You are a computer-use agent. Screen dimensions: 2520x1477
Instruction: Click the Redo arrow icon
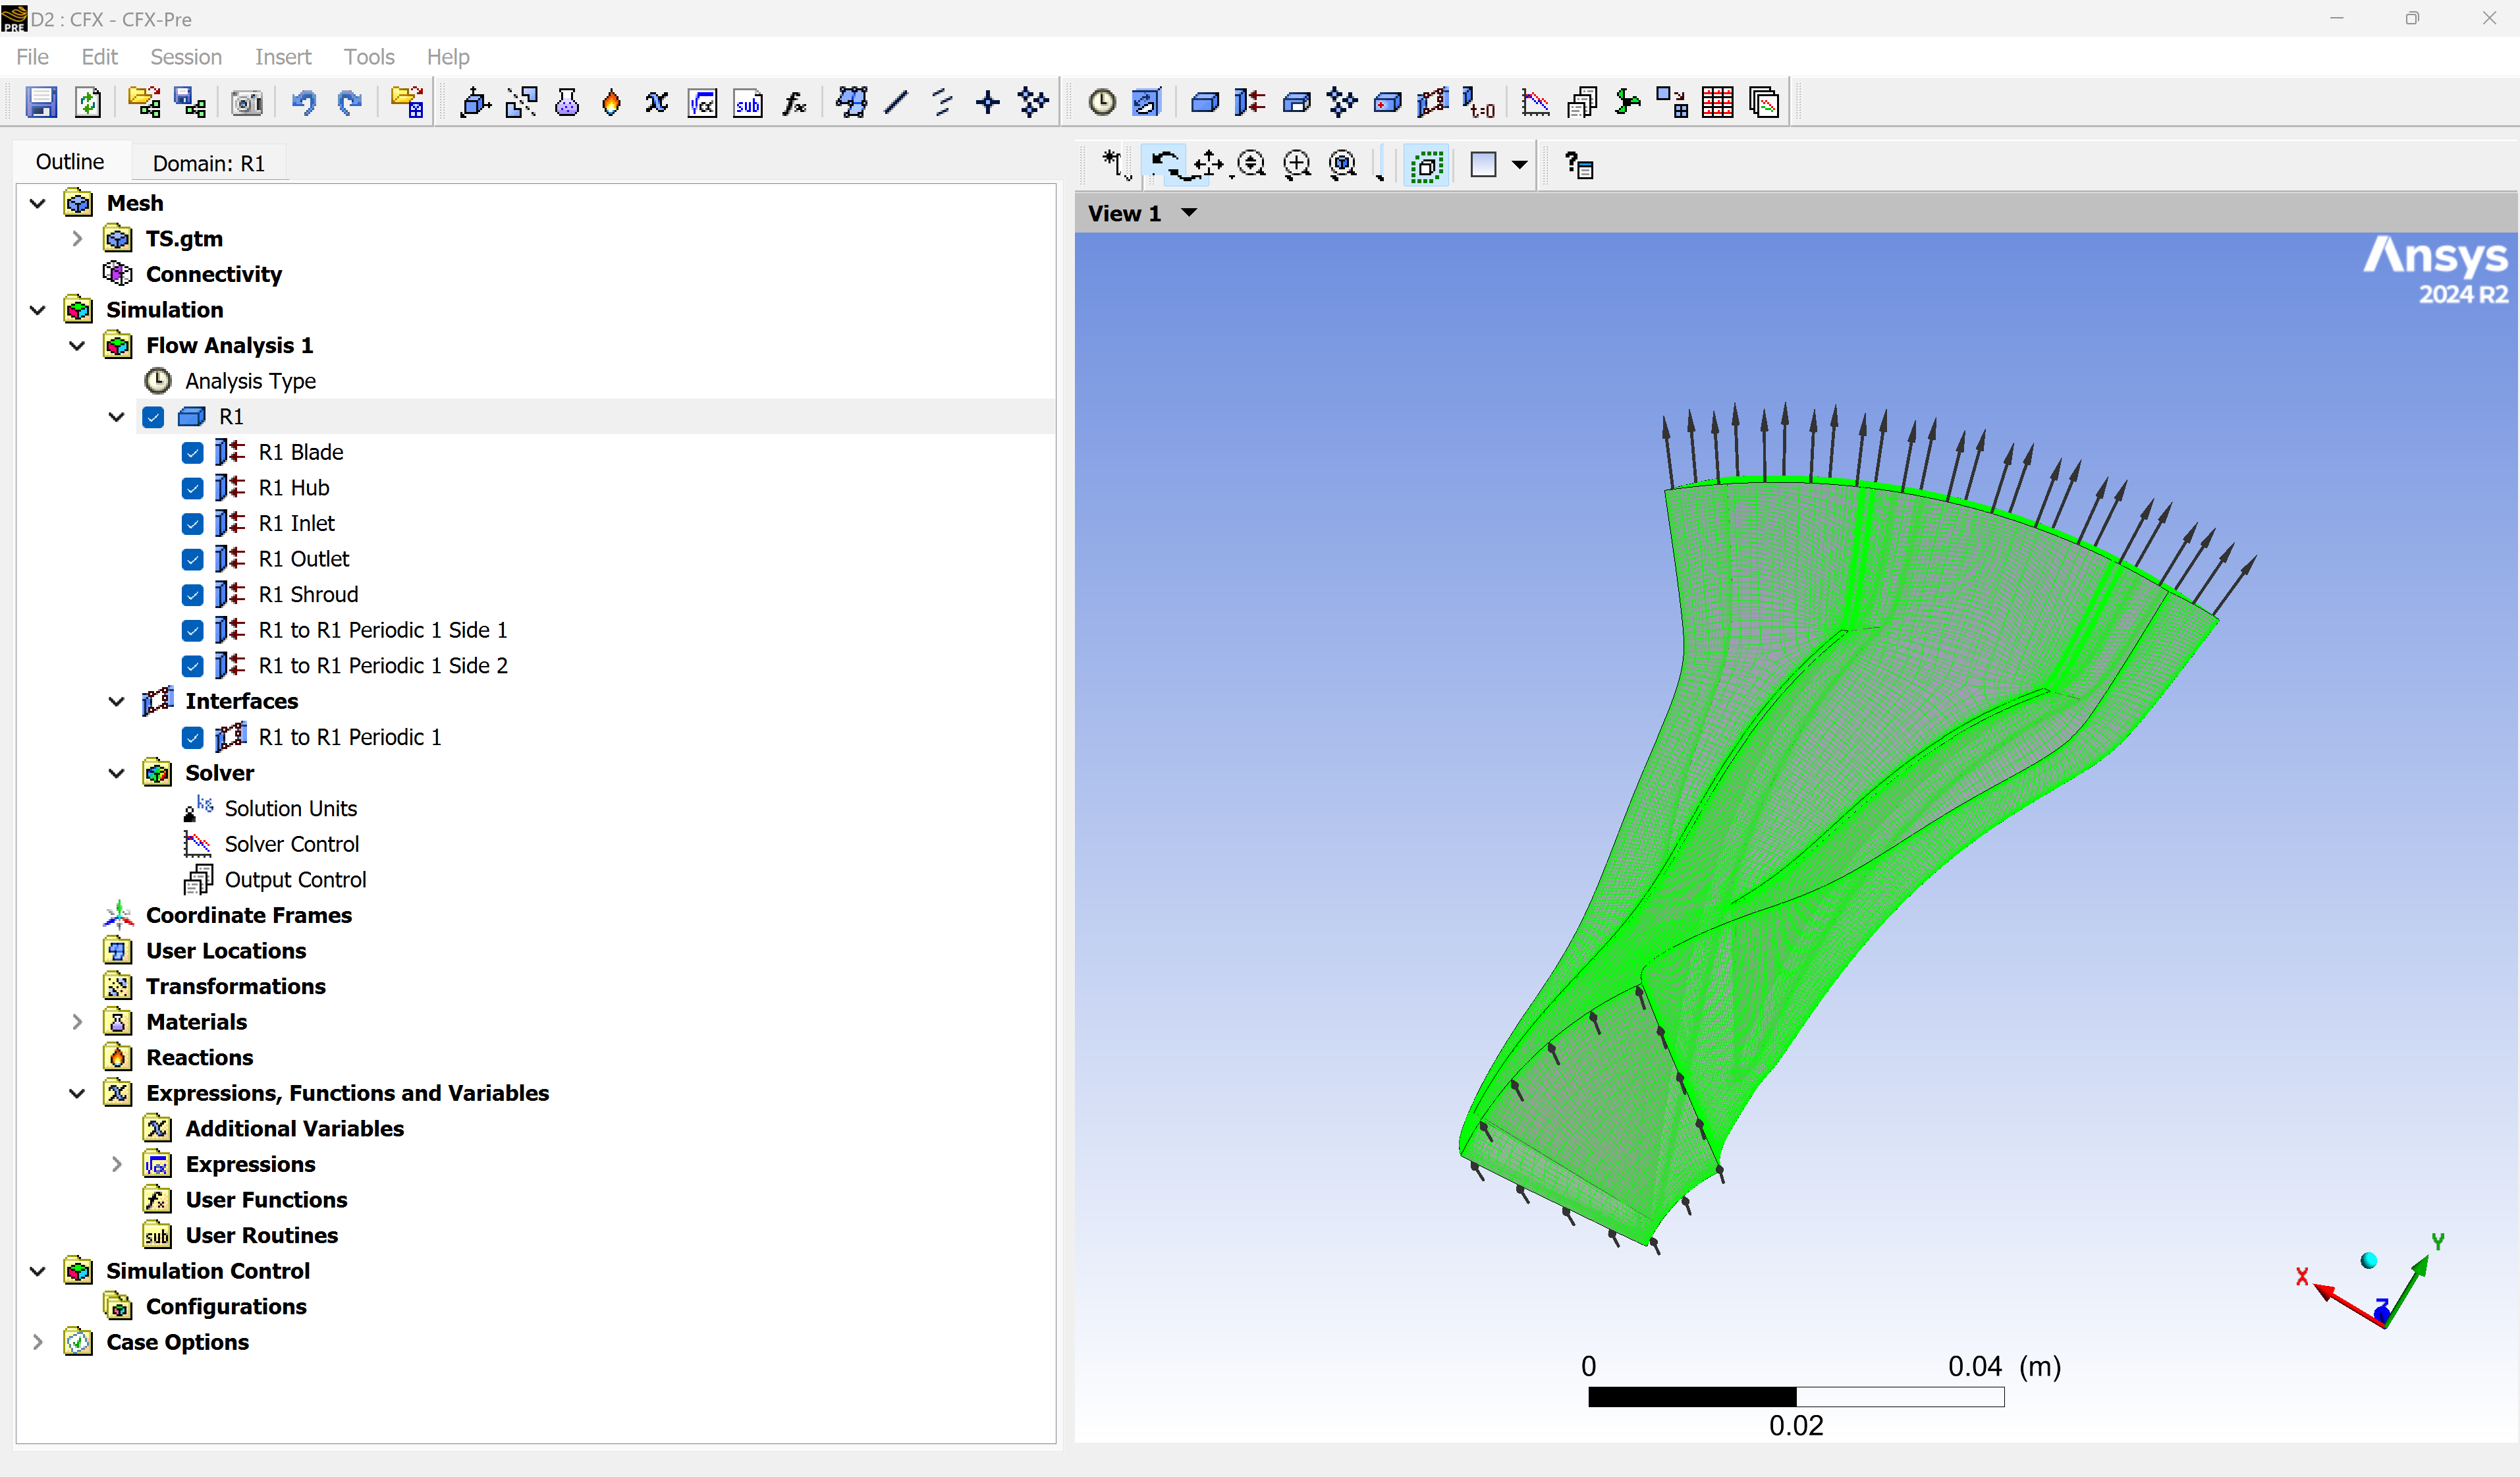tap(349, 102)
